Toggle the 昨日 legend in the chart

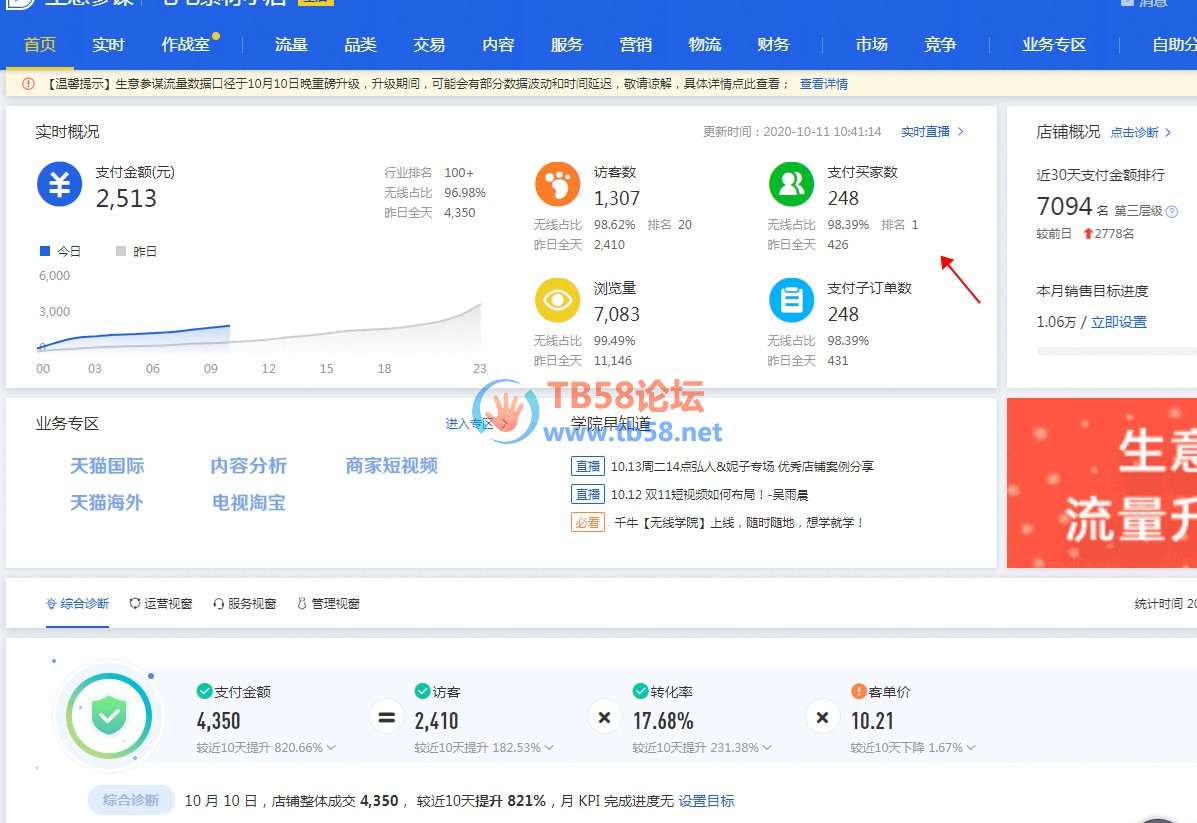[136, 251]
